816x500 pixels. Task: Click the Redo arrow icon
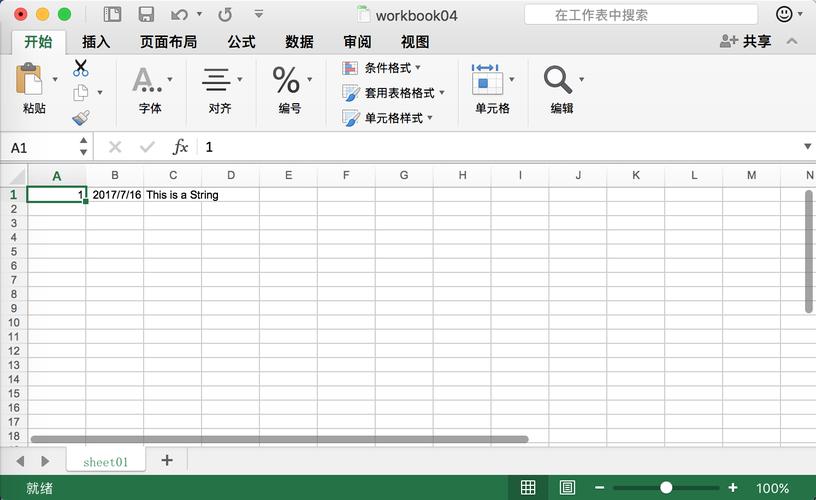225,15
